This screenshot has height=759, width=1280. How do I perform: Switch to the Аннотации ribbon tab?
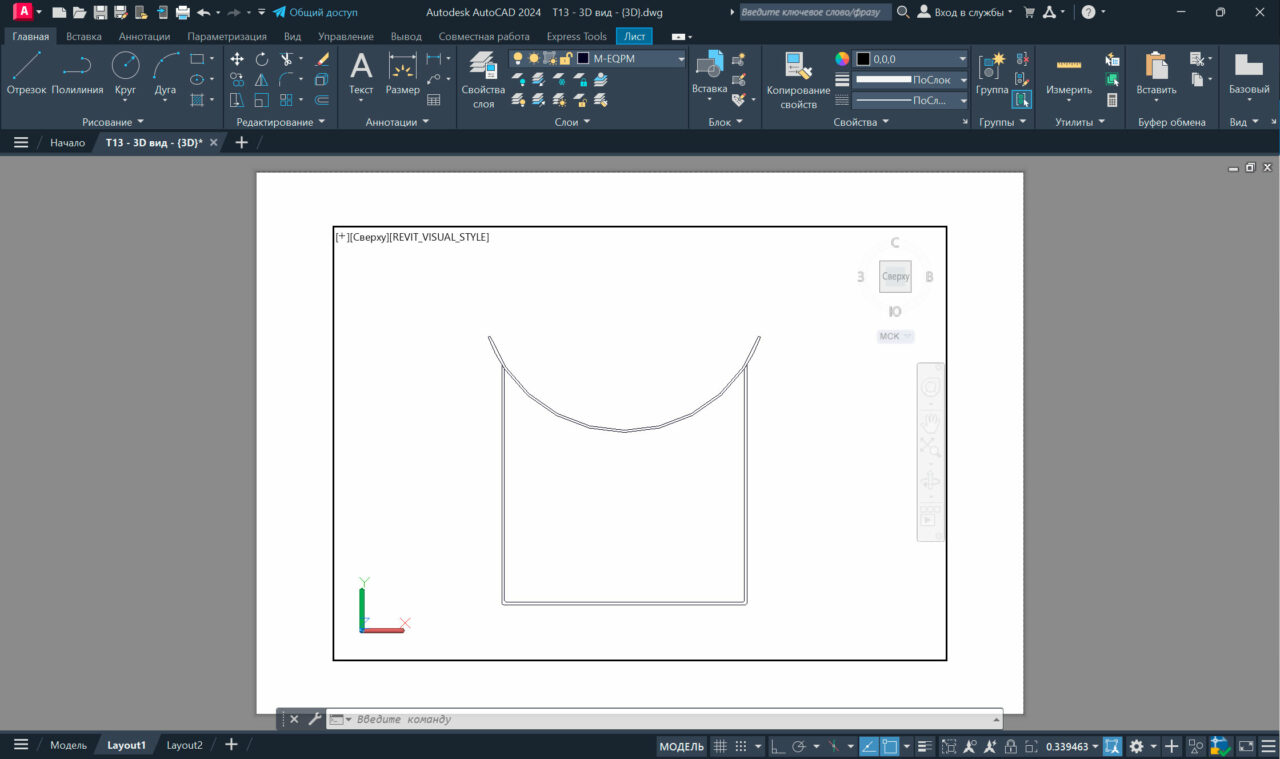tap(144, 36)
